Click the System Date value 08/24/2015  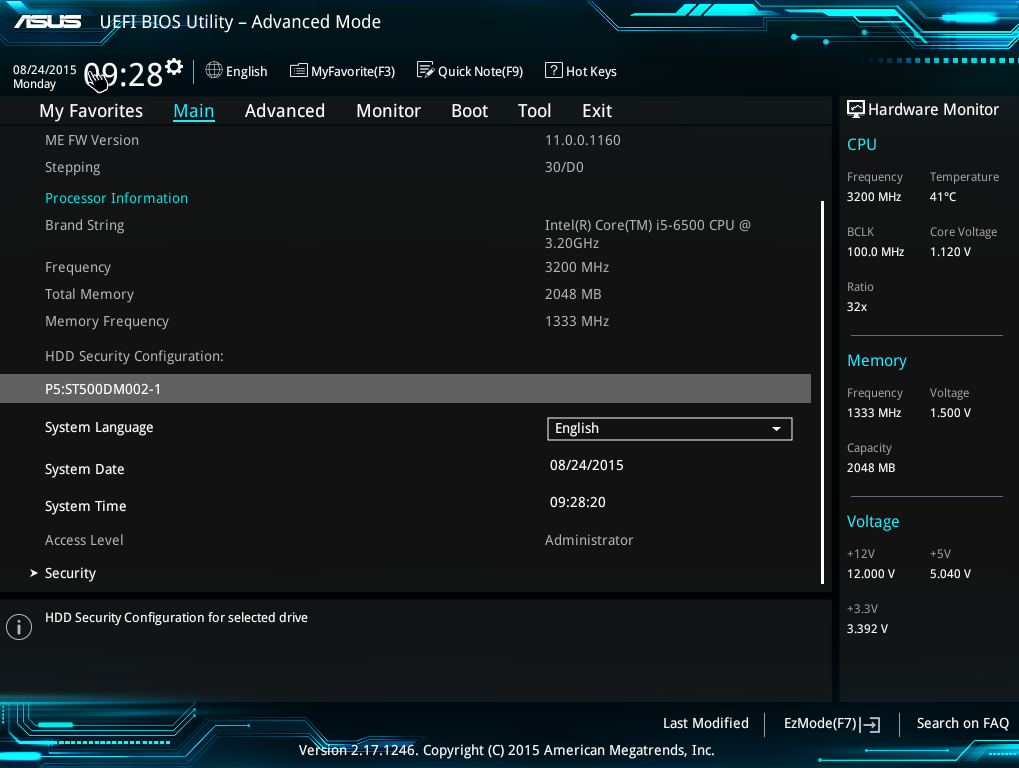coord(586,465)
